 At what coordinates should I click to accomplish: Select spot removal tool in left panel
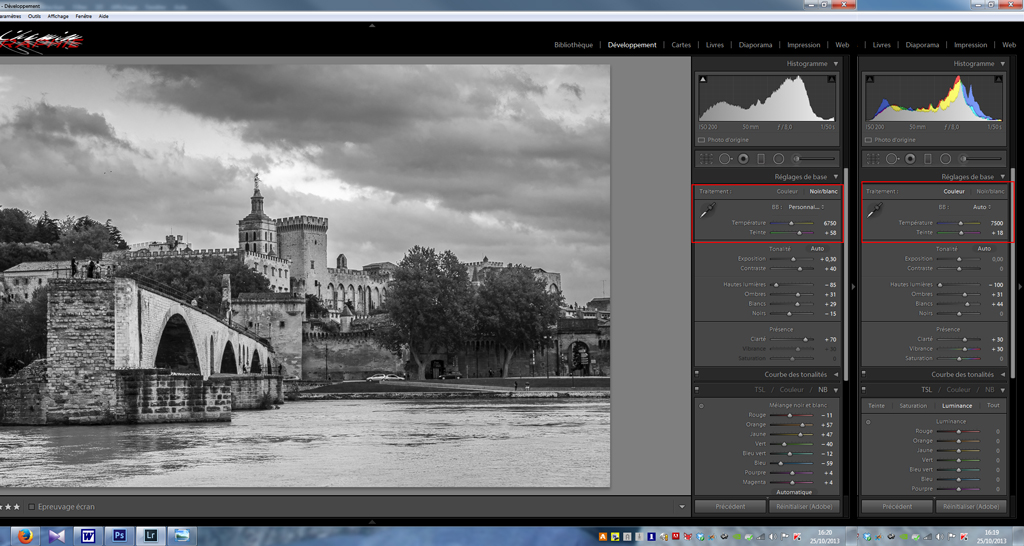pos(726,159)
